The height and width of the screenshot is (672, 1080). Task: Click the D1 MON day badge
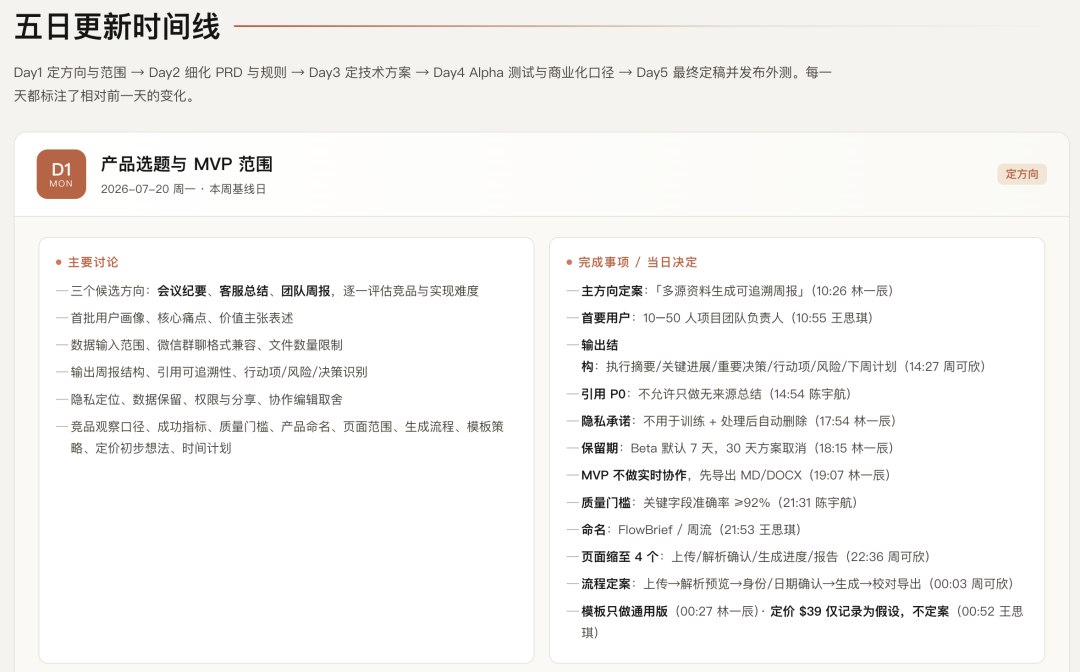61,174
